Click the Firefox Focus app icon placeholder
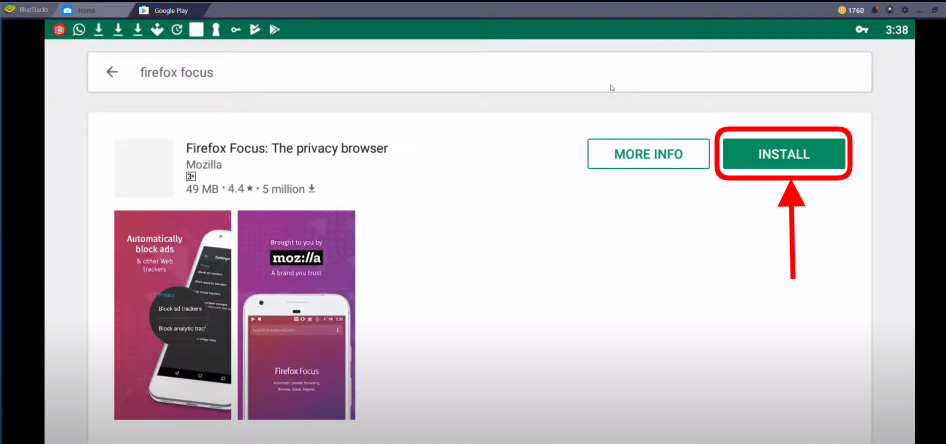The height and width of the screenshot is (444, 946). click(x=144, y=168)
